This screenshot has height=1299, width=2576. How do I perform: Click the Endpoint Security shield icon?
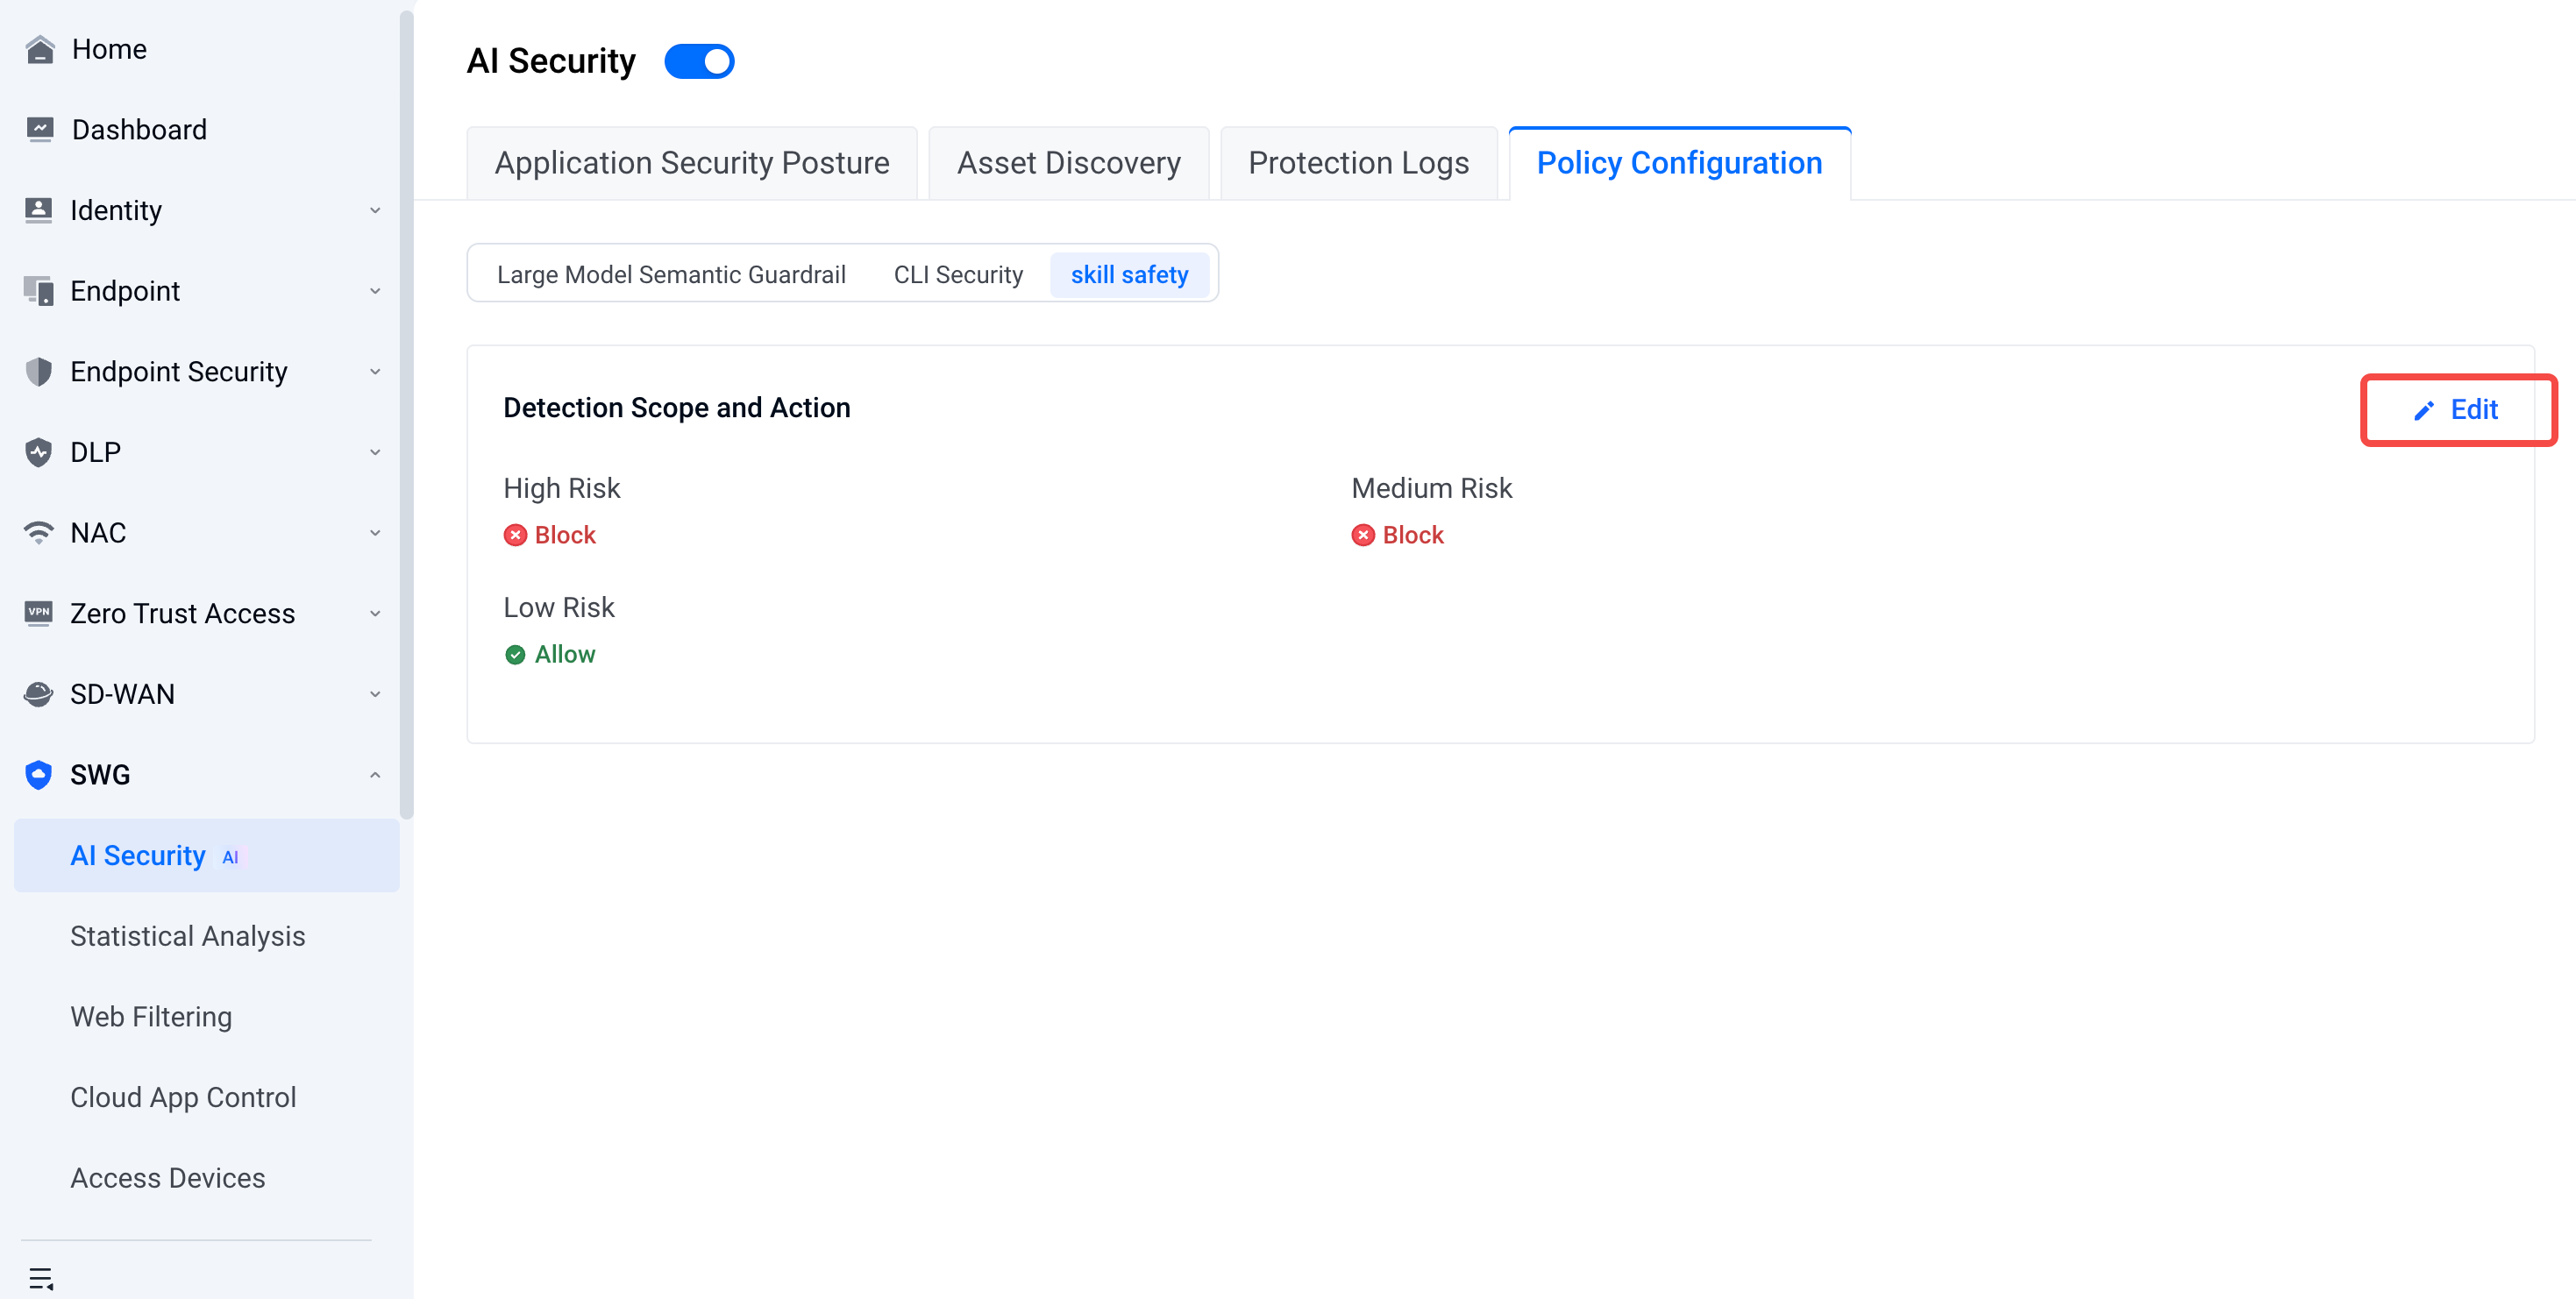click(x=39, y=372)
